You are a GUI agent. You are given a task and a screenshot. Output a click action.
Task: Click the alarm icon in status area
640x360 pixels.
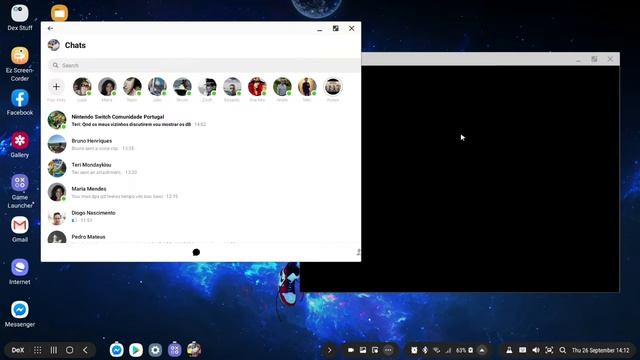[414, 350]
